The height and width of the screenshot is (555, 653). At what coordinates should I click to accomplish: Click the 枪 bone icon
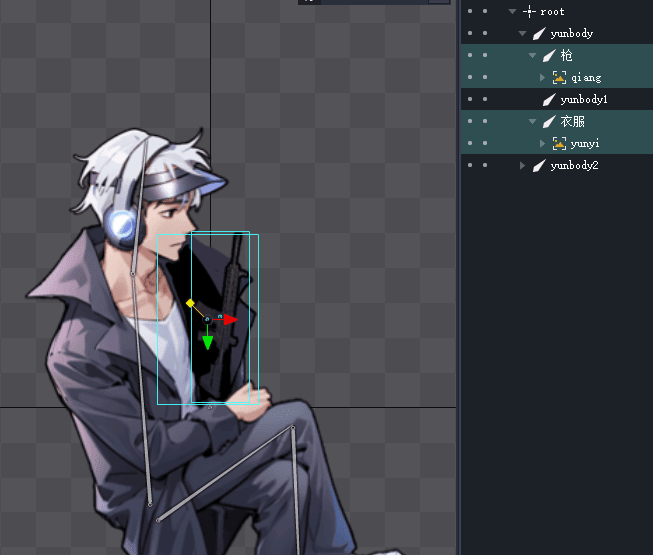pos(548,56)
